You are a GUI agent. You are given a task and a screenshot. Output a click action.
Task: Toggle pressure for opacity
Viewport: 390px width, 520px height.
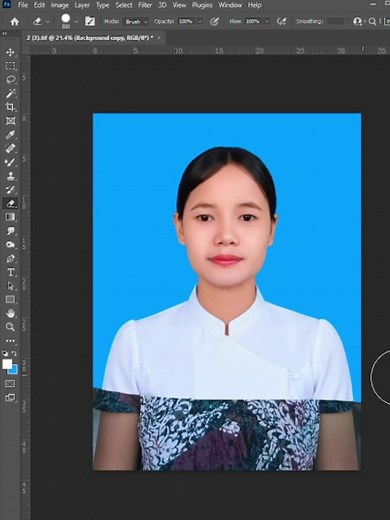[214, 22]
